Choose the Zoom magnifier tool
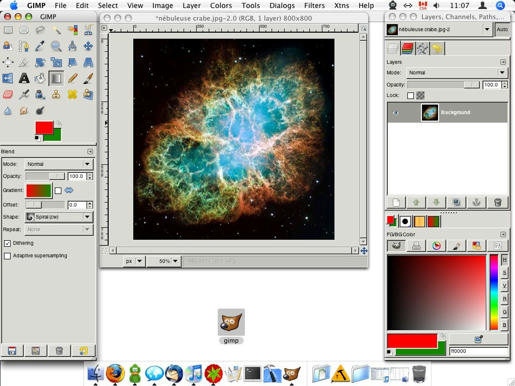 [x=56, y=46]
